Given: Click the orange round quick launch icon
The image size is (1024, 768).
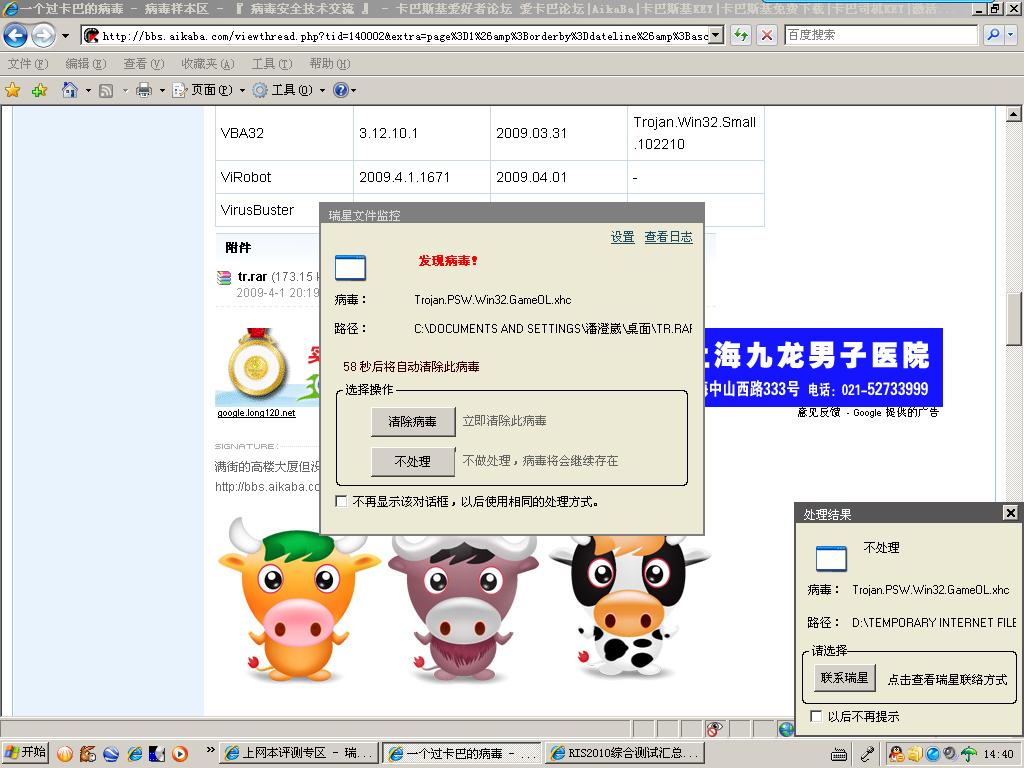Looking at the screenshot, I should click(65, 753).
